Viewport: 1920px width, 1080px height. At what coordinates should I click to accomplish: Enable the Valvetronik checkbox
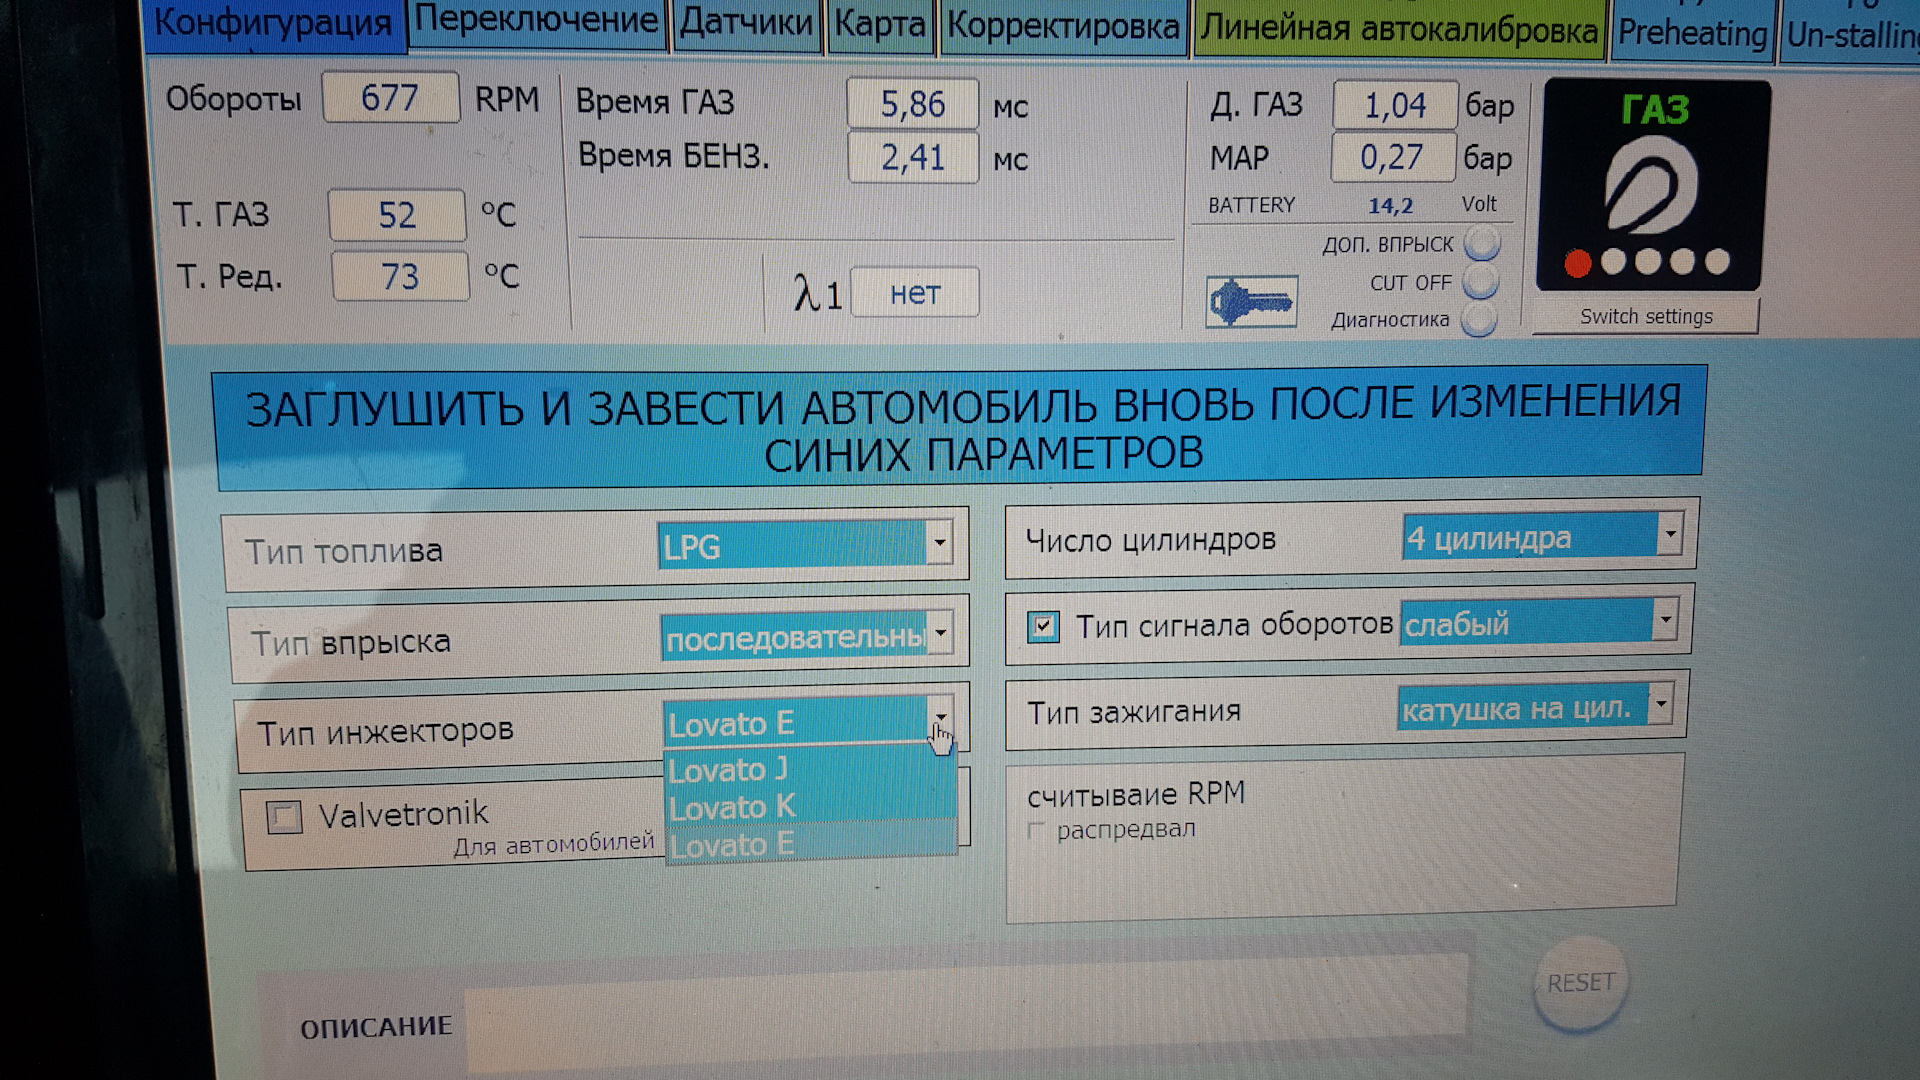[285, 817]
